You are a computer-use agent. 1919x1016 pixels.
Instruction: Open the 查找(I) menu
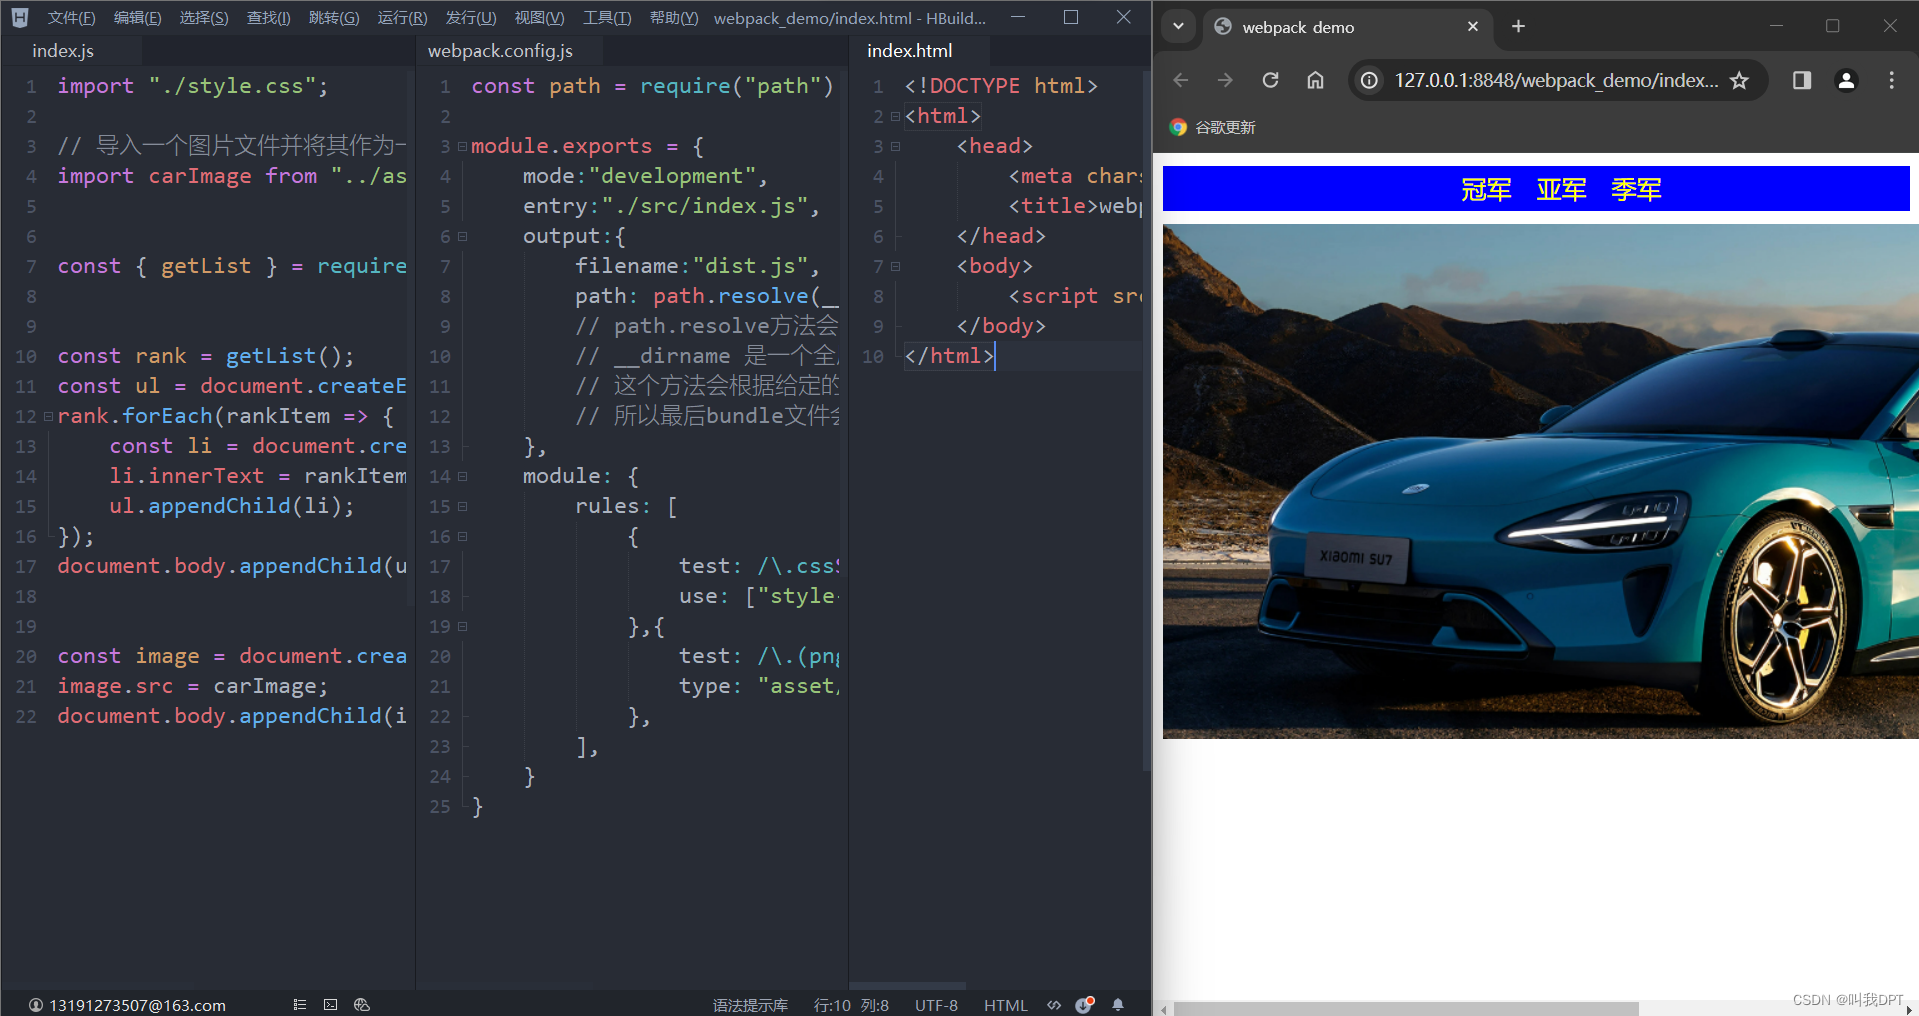(269, 18)
